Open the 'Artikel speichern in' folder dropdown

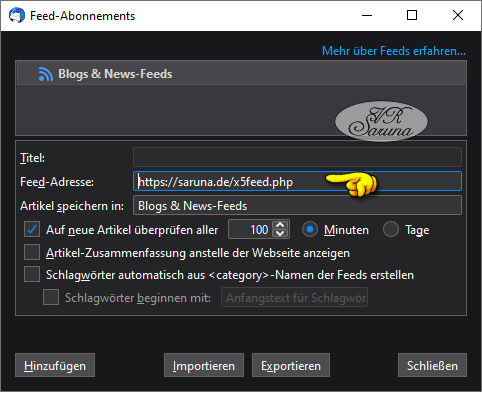[297, 205]
